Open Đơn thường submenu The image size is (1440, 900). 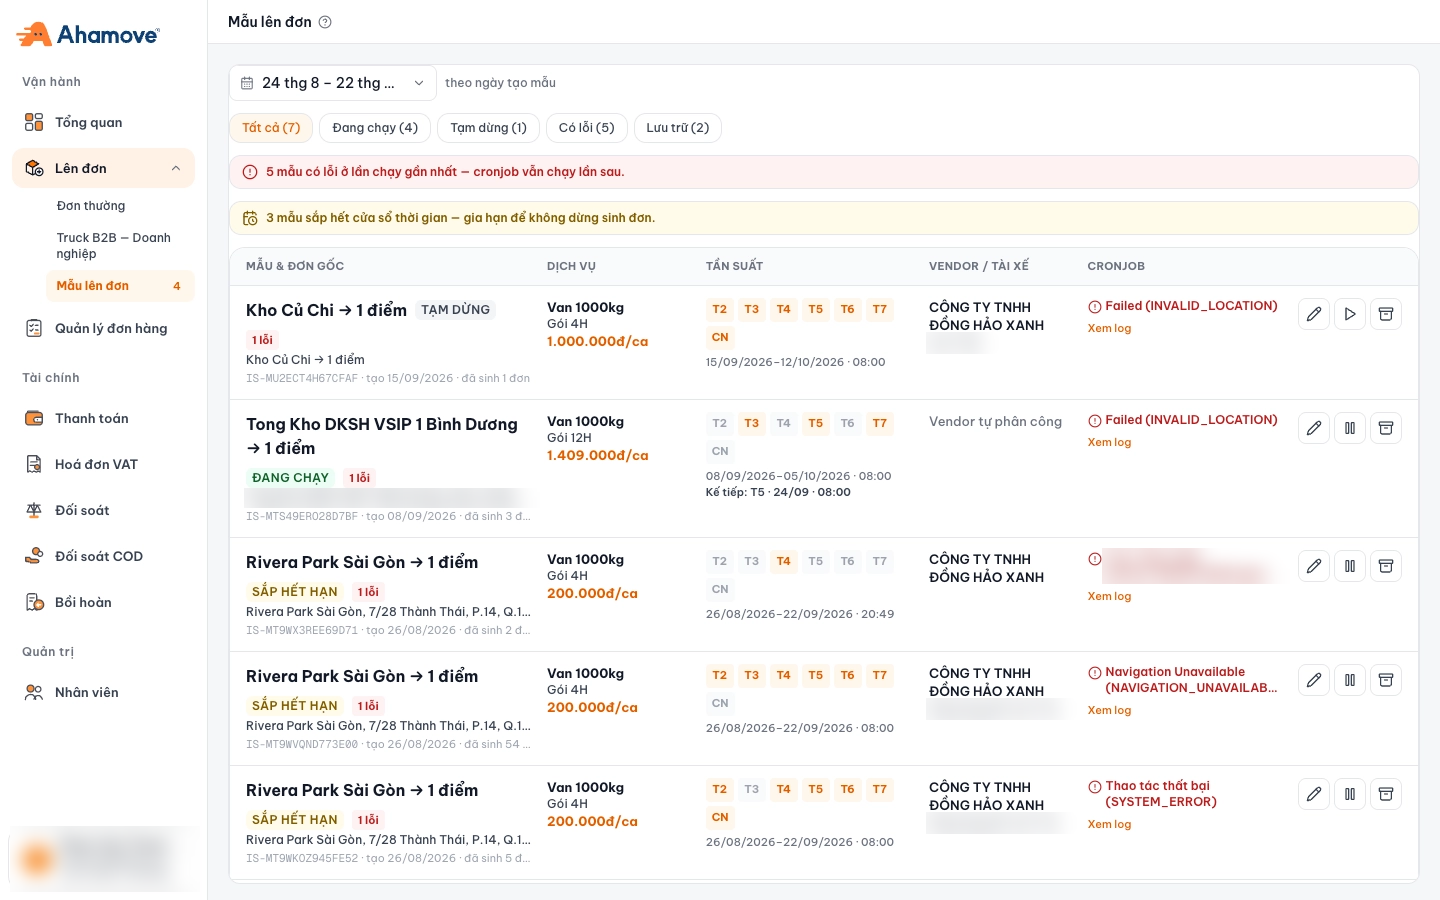tap(120, 206)
